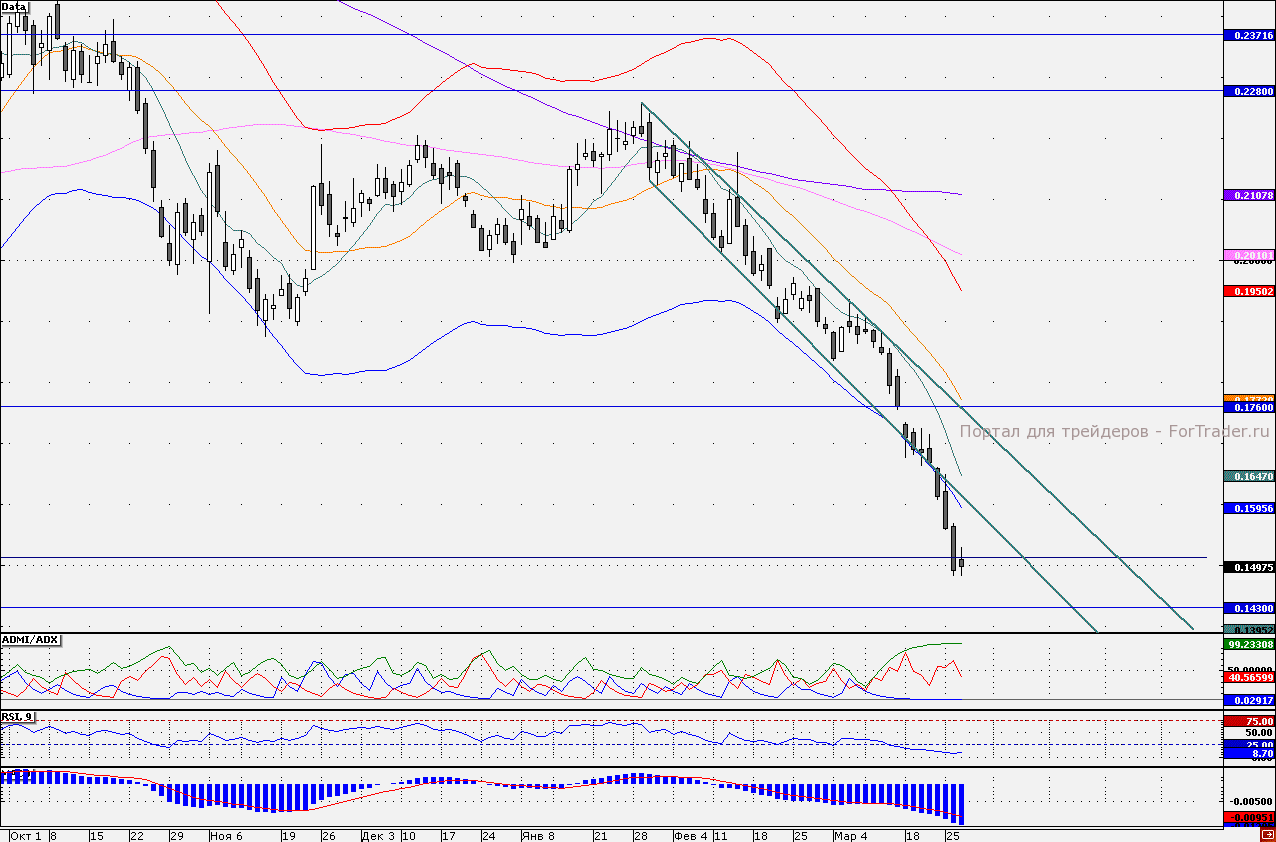Image resolution: width=1276 pixels, height=842 pixels.
Task: Click the blue 0.15956 price tag
Action: [1249, 508]
